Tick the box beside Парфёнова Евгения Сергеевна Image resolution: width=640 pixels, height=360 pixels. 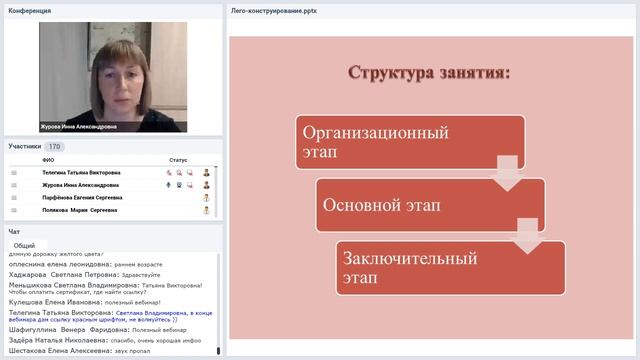pos(14,198)
